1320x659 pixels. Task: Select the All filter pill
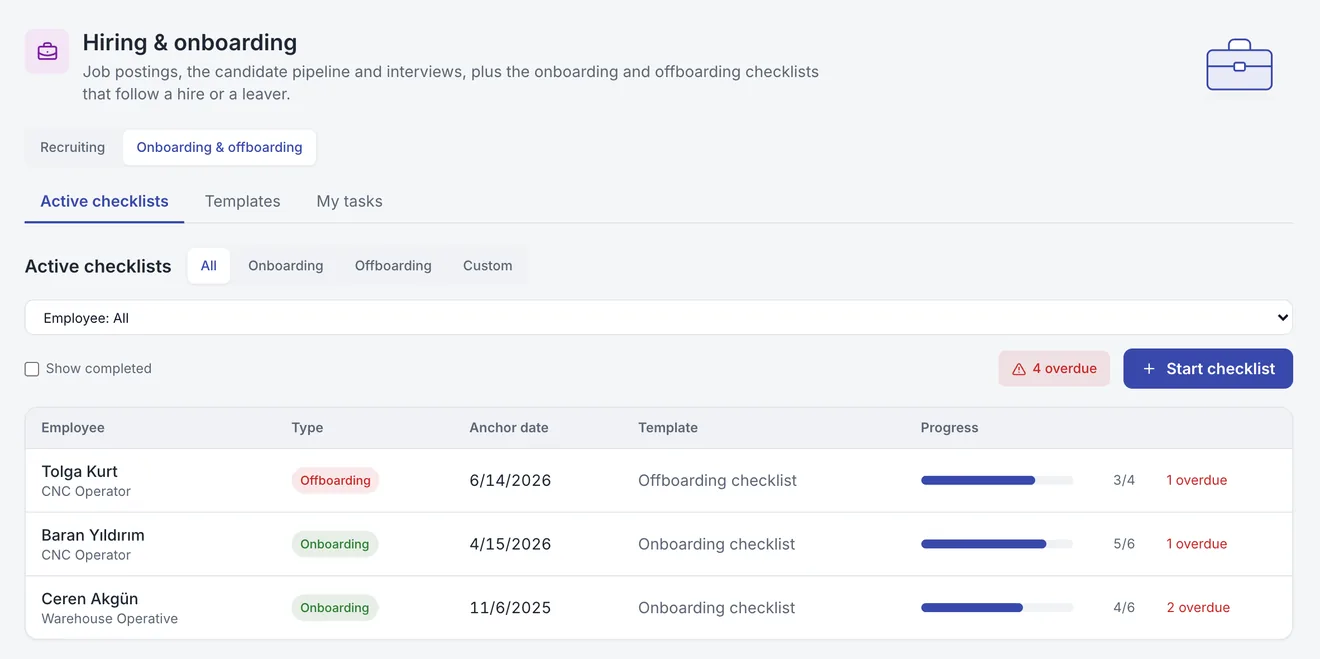(209, 266)
